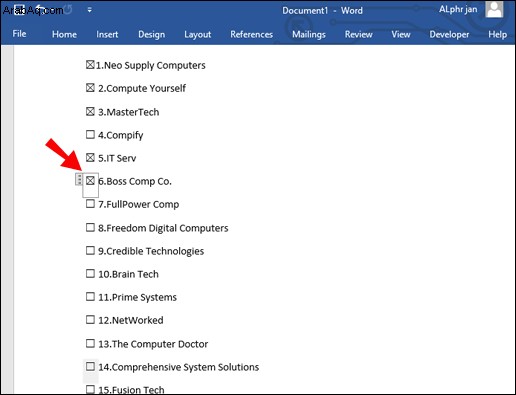The height and width of the screenshot is (395, 516).
Task: Click the ALphr jan account name
Action: (458, 10)
